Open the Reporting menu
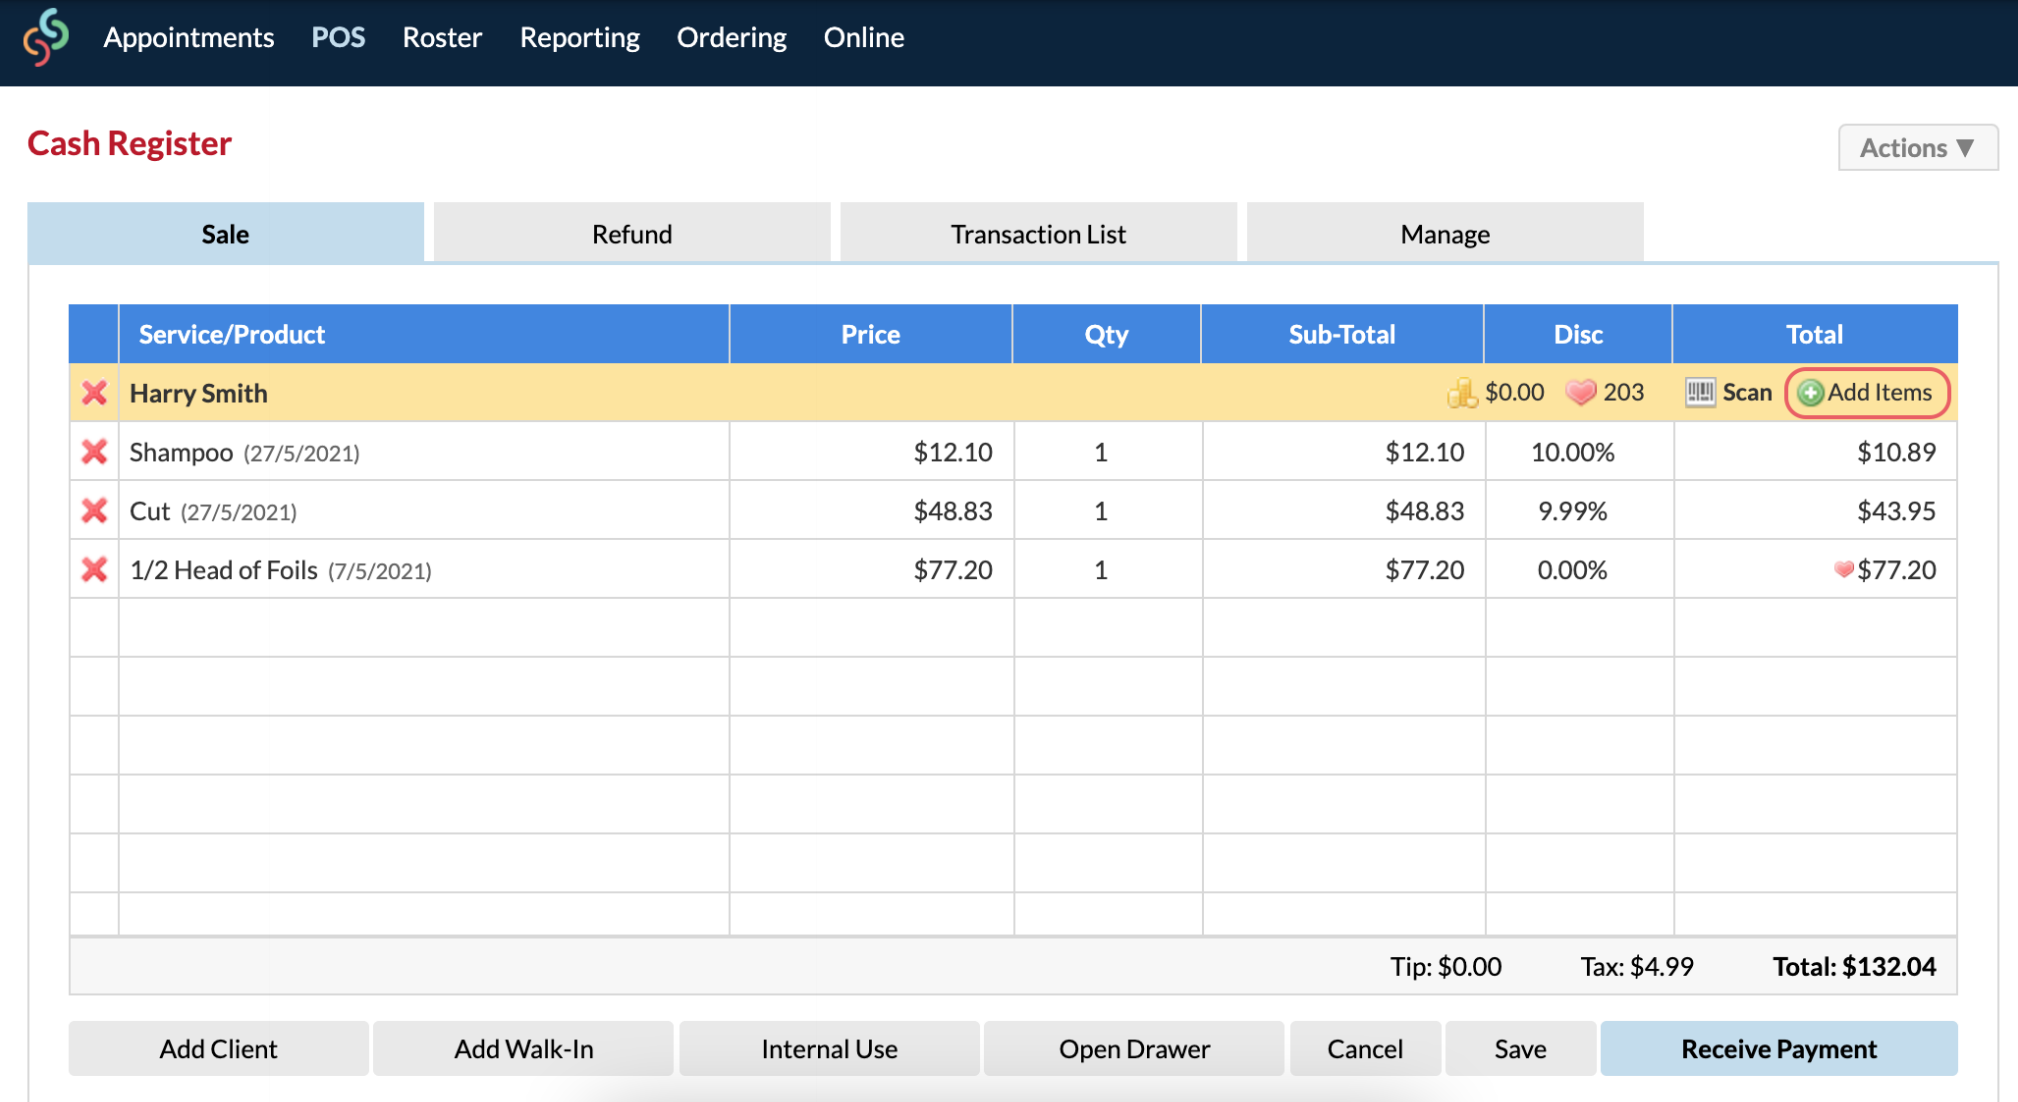 point(578,37)
